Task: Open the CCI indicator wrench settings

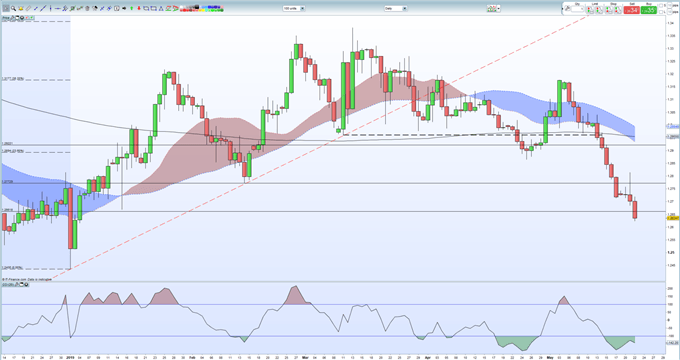Action: 16,285
